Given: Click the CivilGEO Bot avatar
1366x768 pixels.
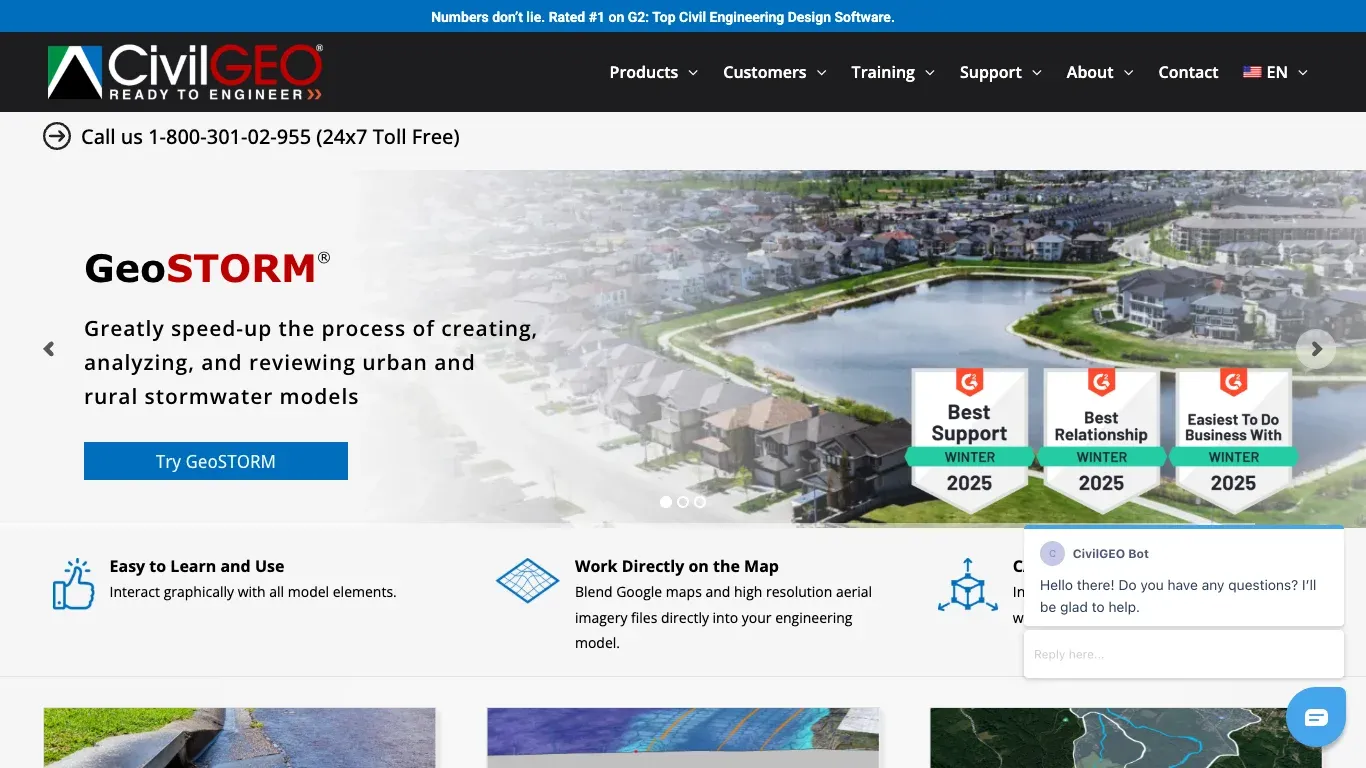Looking at the screenshot, I should [1052, 554].
